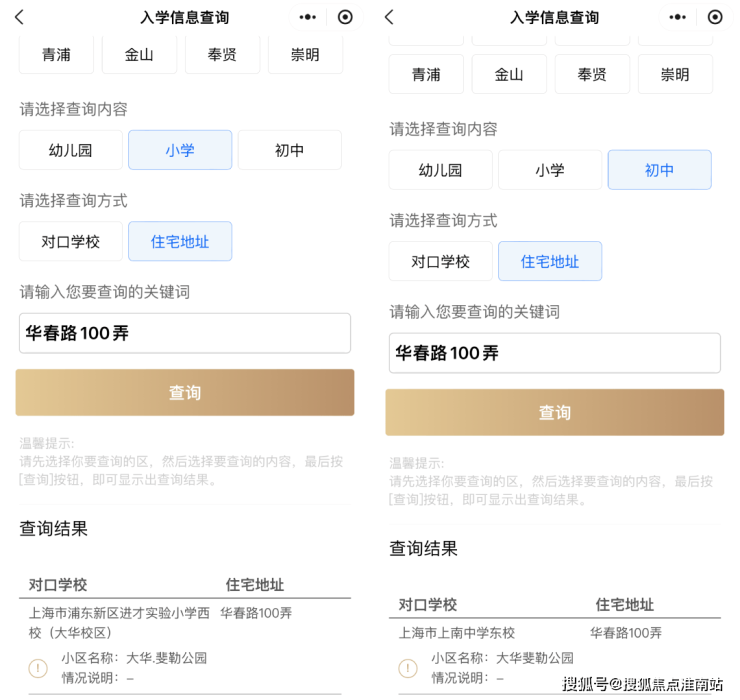Choose 住宅地址 query method on the right screen
The height and width of the screenshot is (700, 740).
tap(550, 261)
